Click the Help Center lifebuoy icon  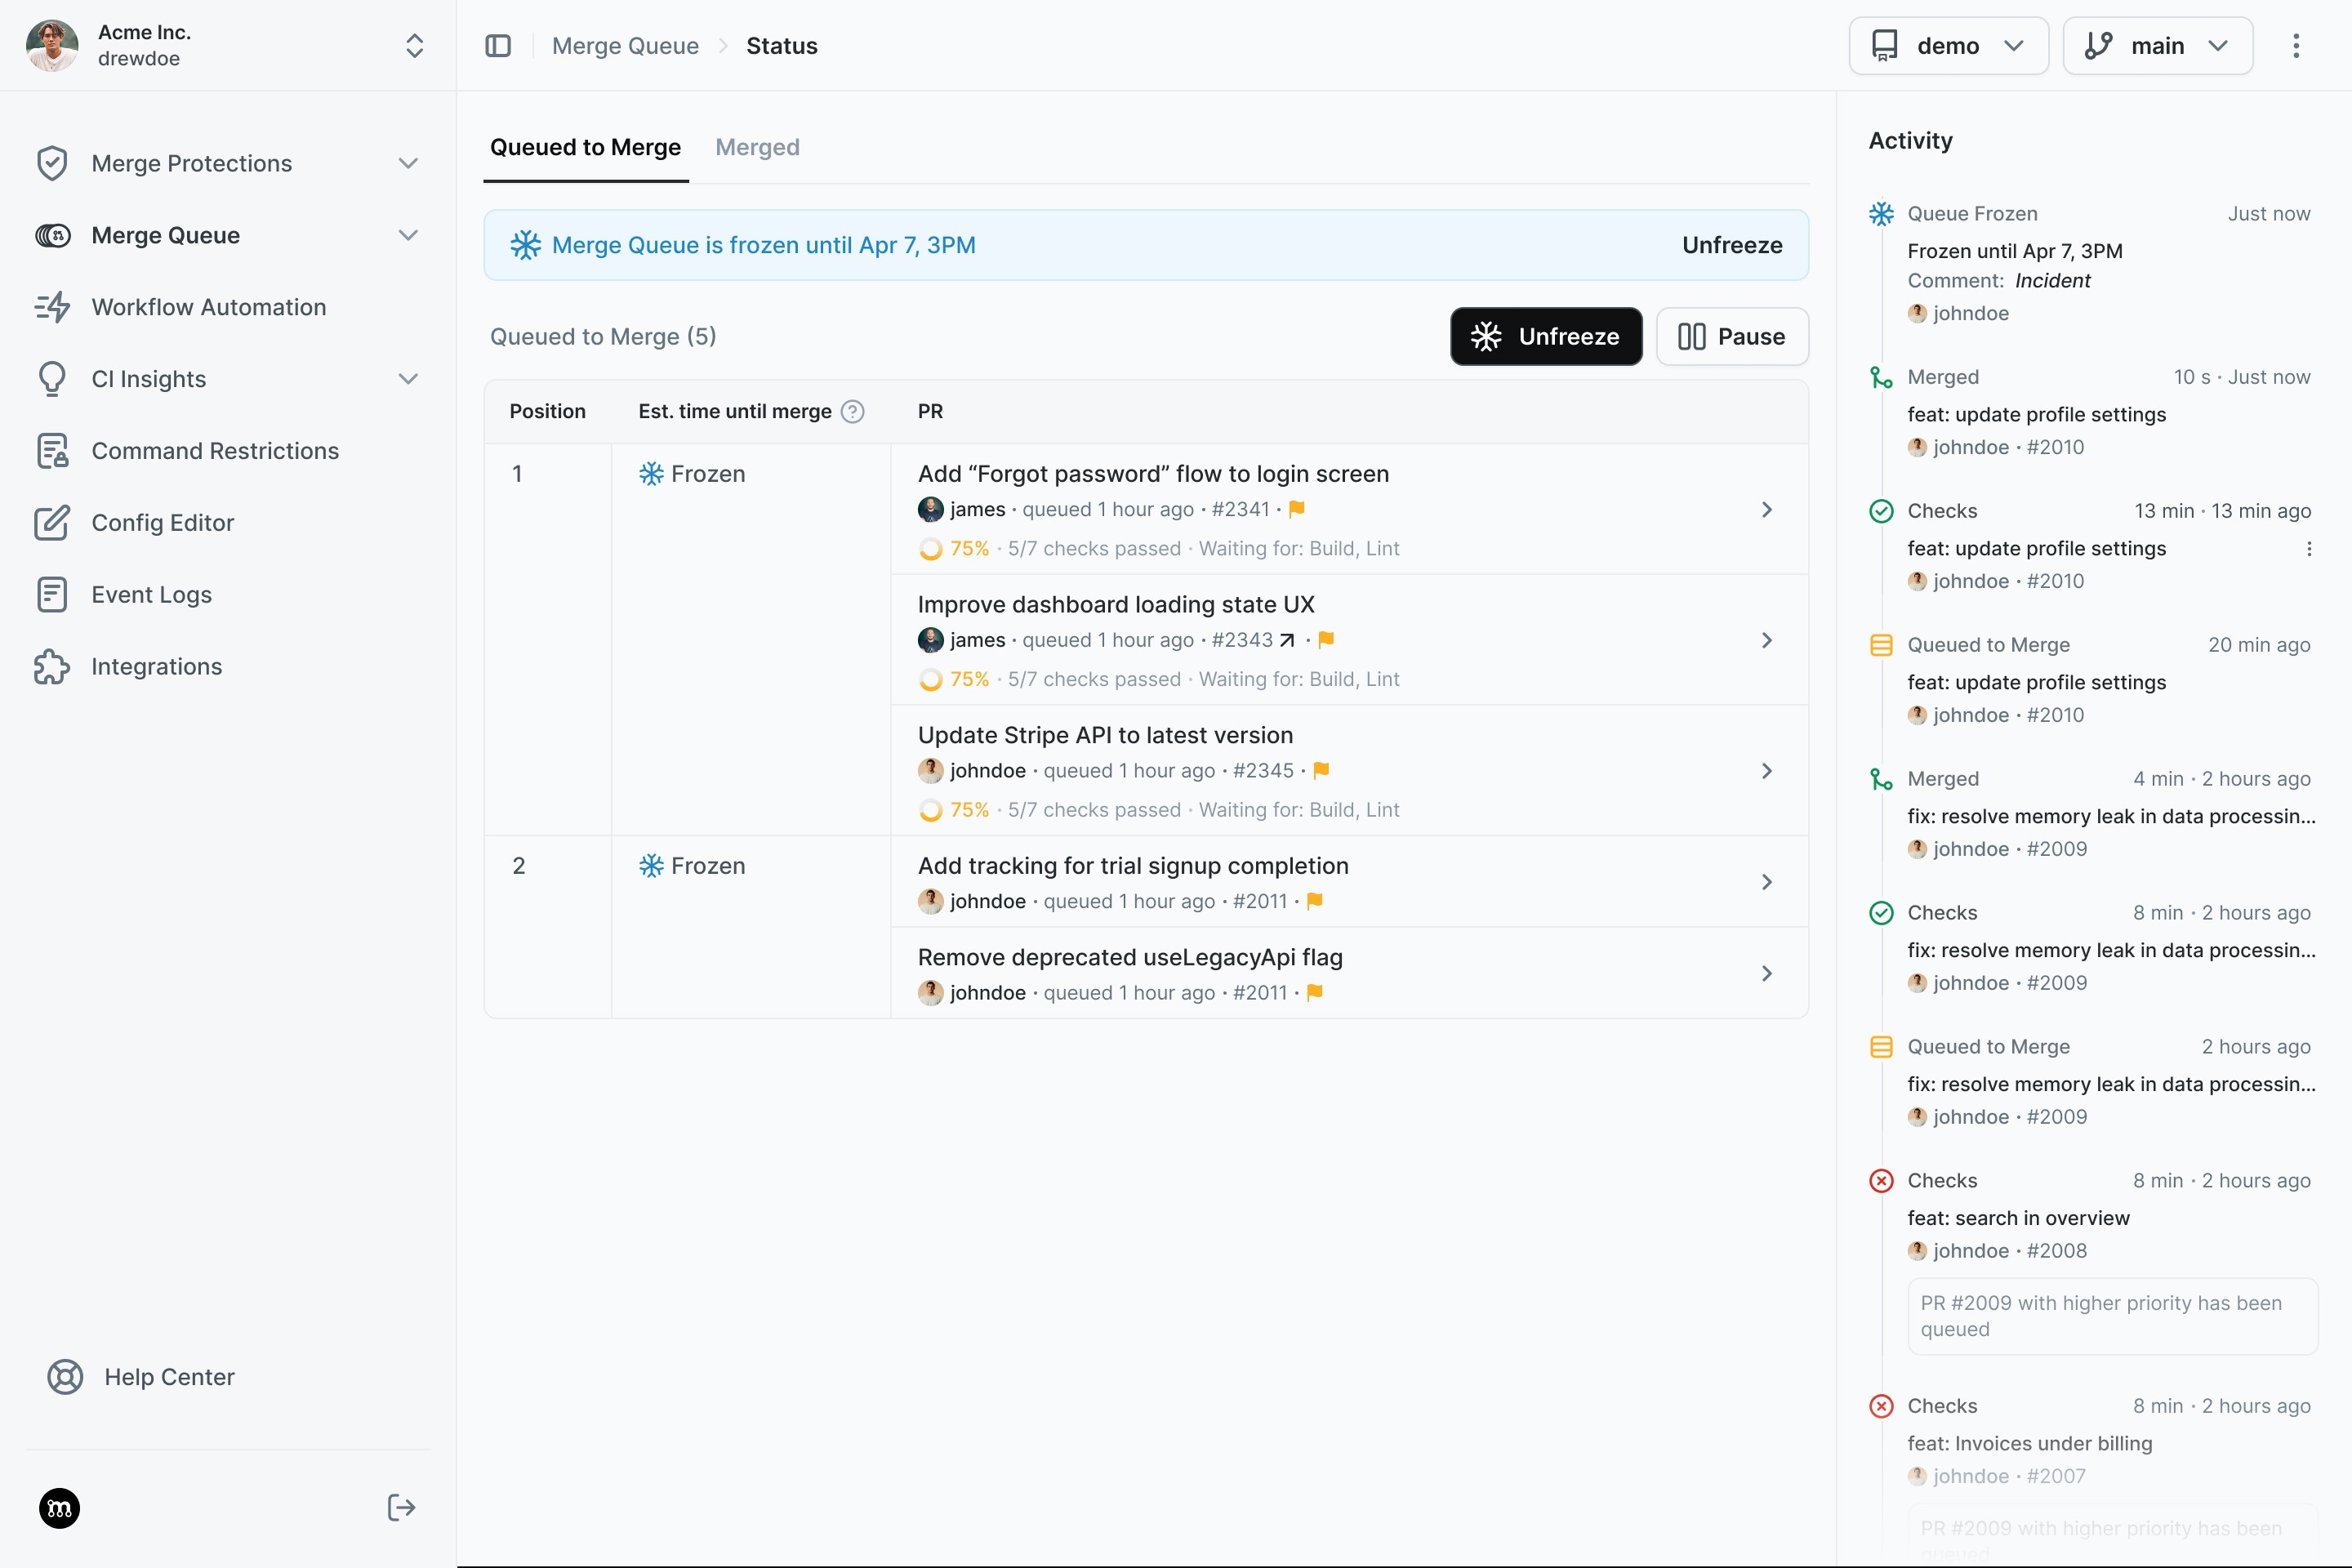coord(65,1377)
